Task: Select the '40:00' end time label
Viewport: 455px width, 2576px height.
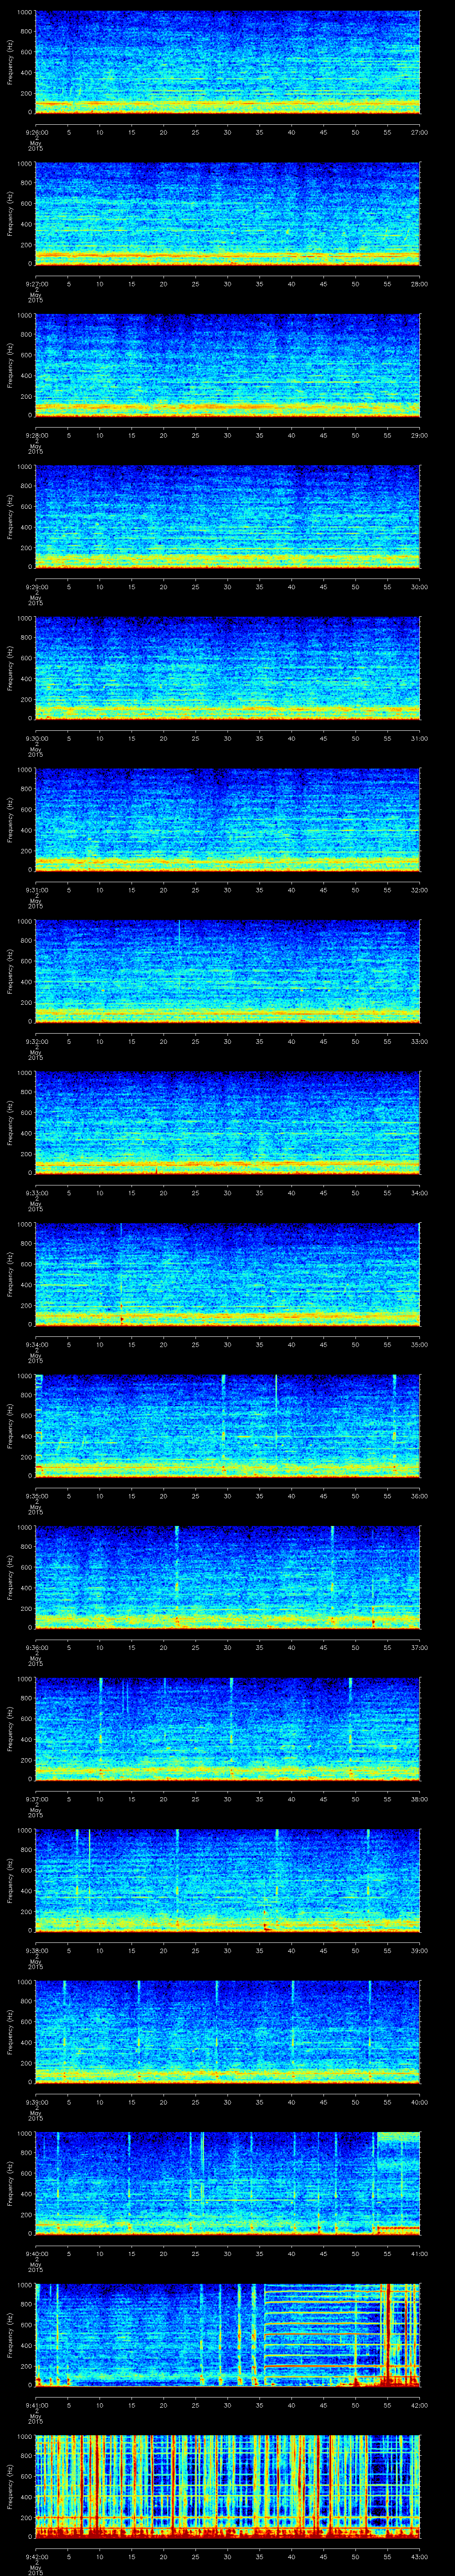Action: pos(419,2102)
